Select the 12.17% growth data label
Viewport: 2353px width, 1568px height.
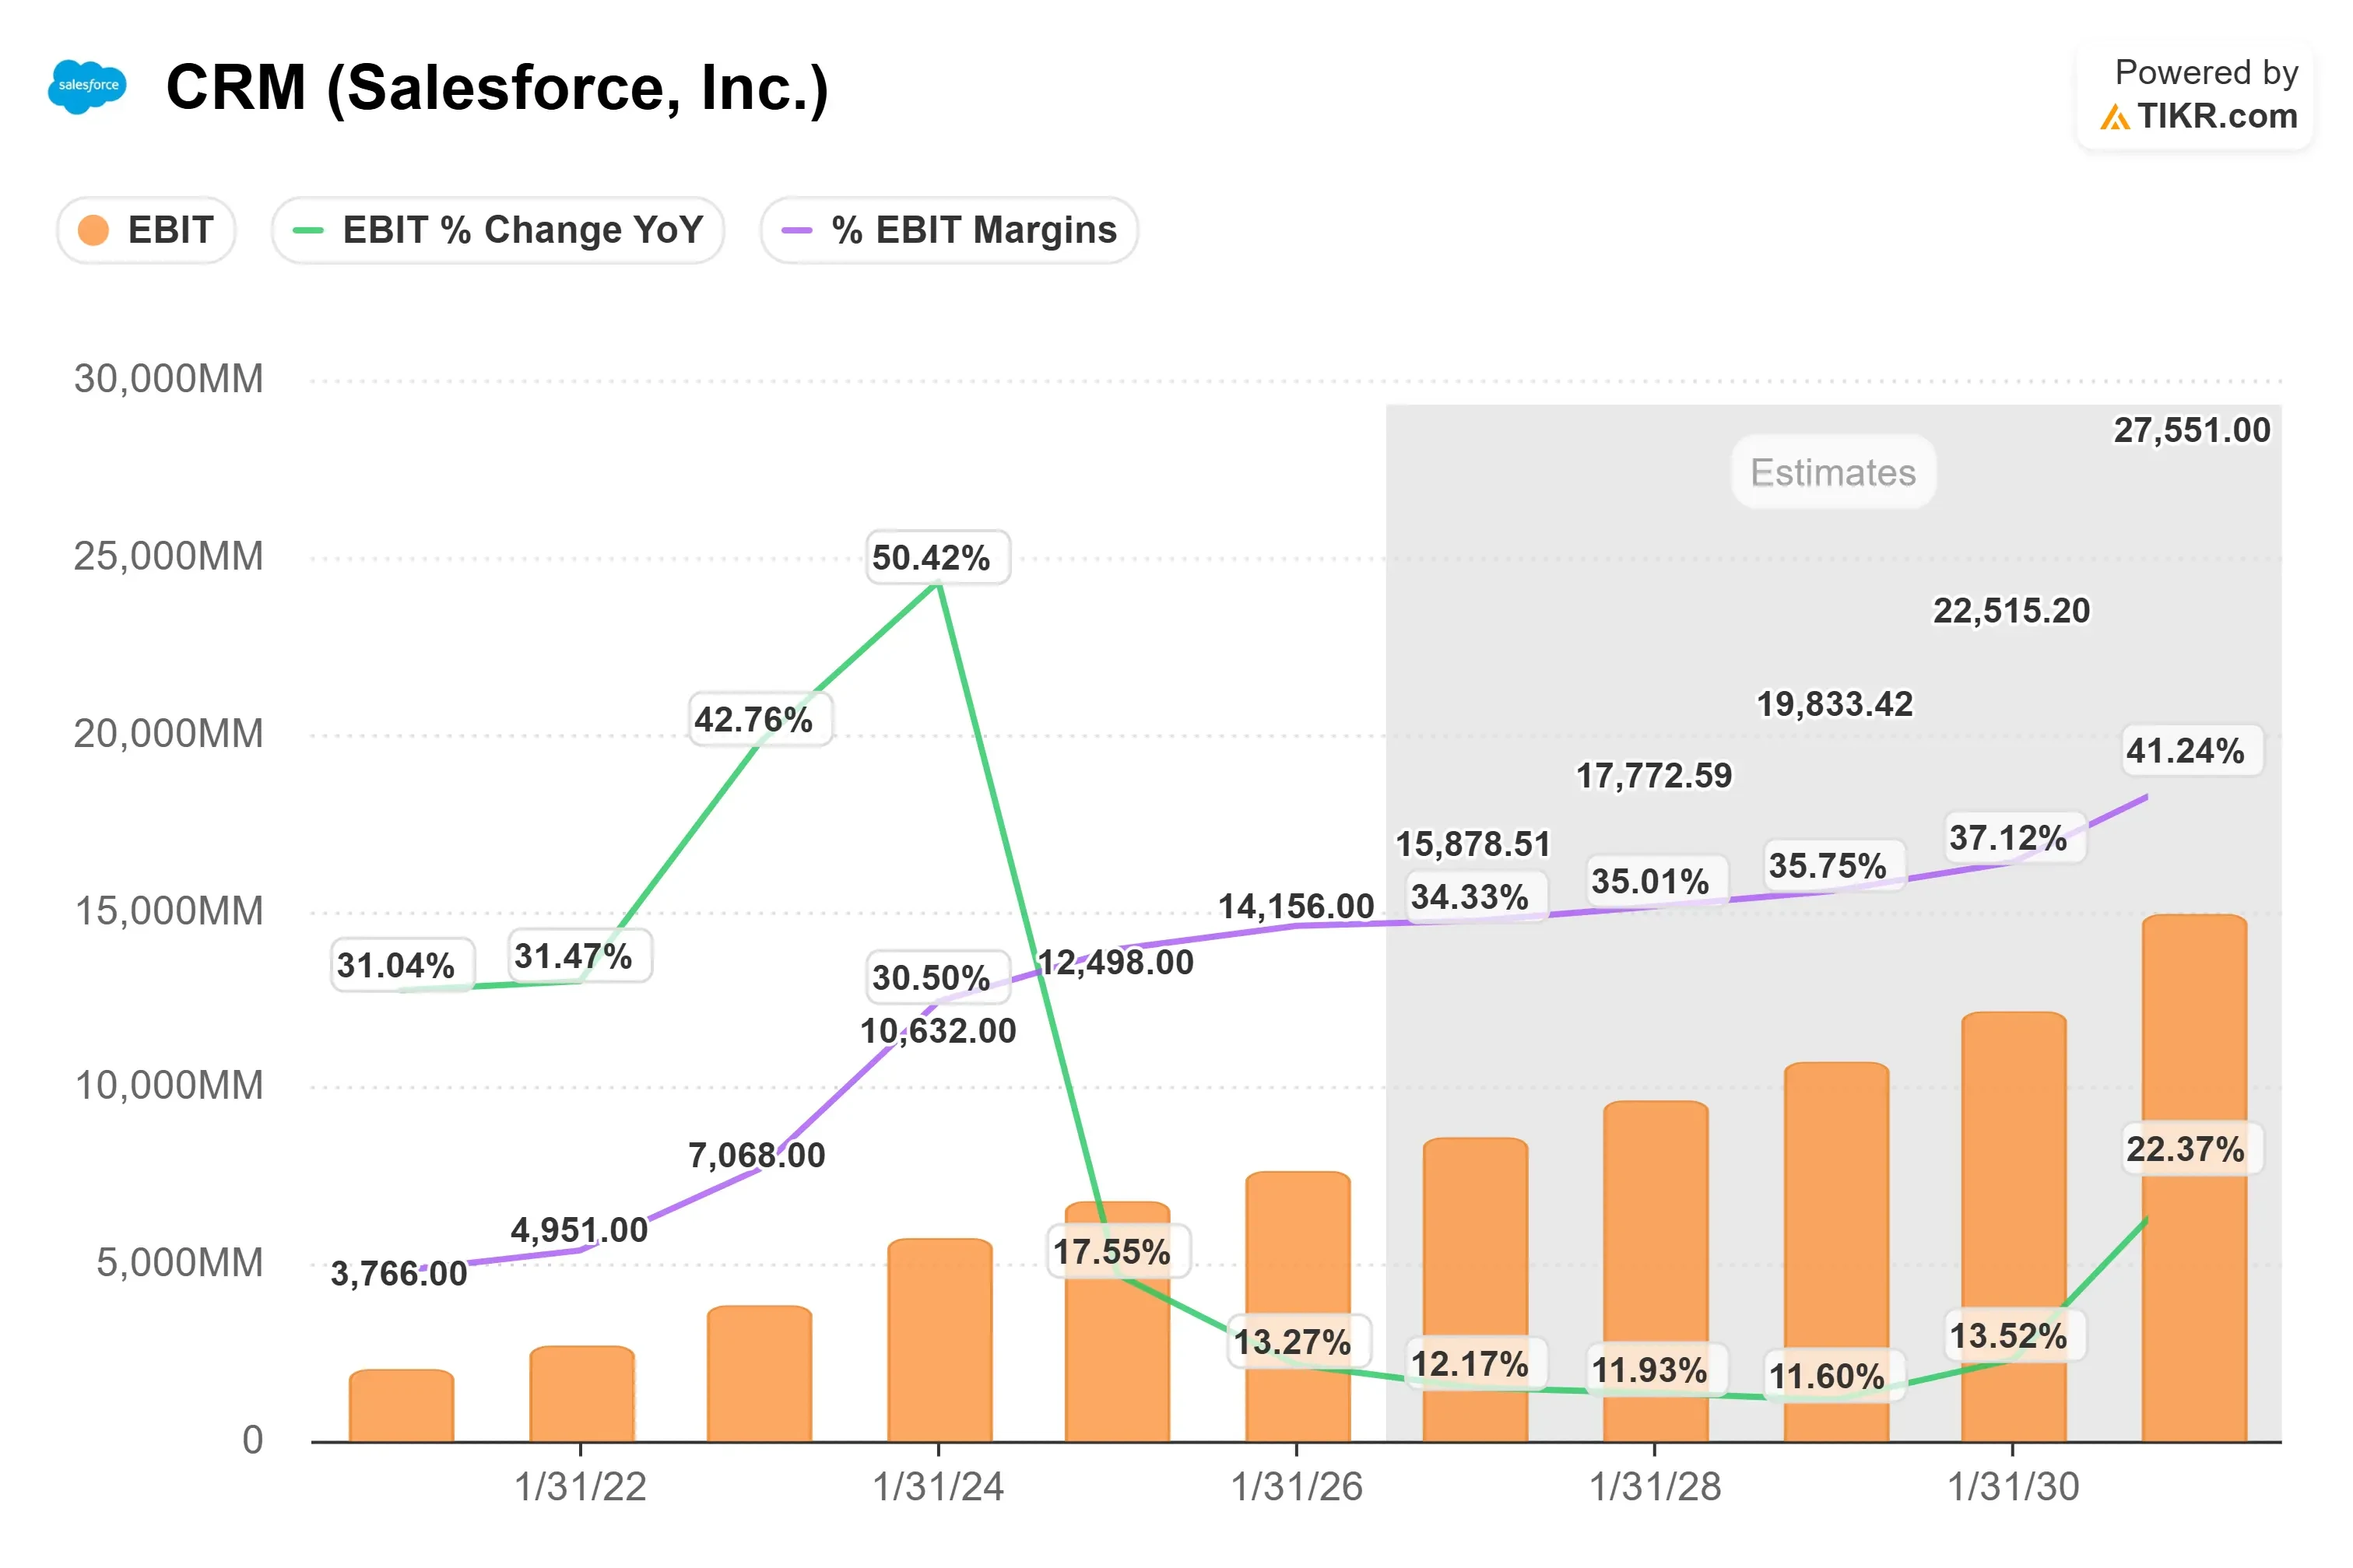pos(1476,1363)
